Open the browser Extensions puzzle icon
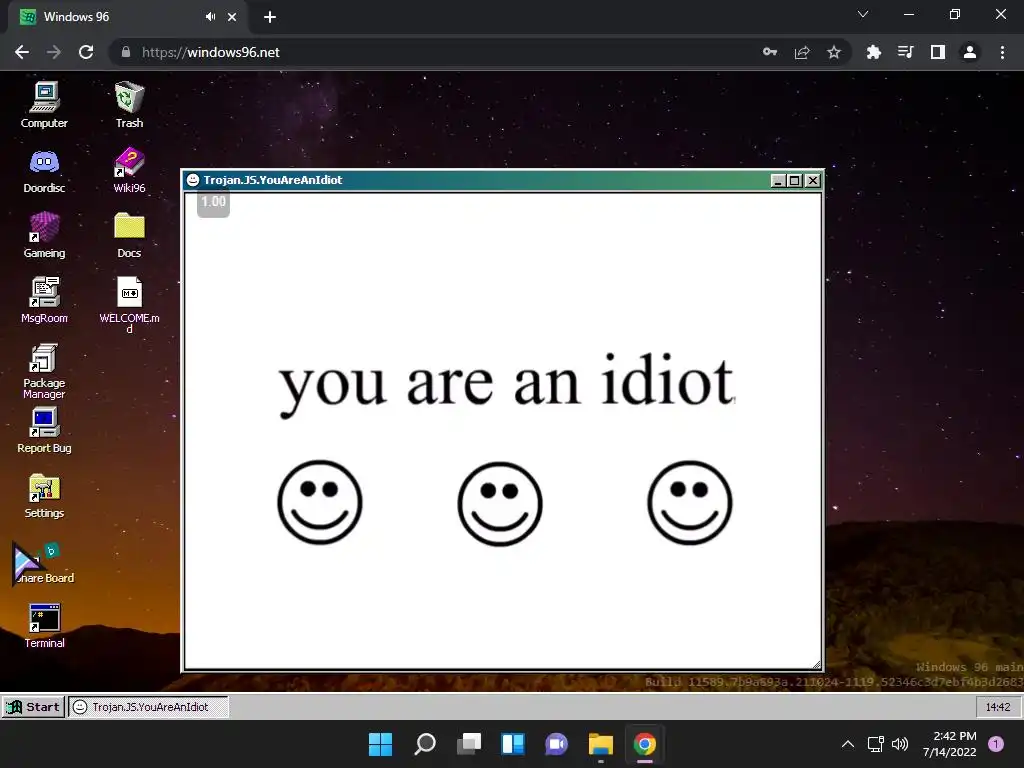This screenshot has height=768, width=1024. pos(874,52)
